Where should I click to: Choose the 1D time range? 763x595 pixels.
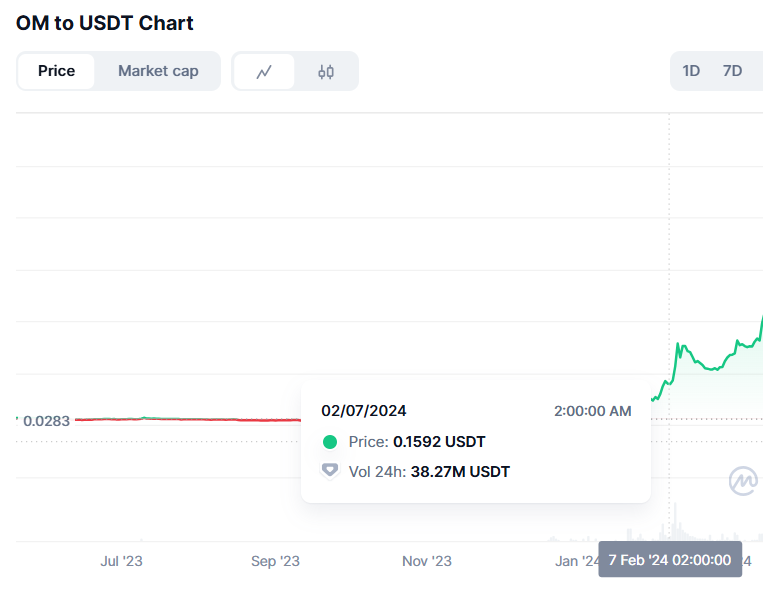(691, 71)
